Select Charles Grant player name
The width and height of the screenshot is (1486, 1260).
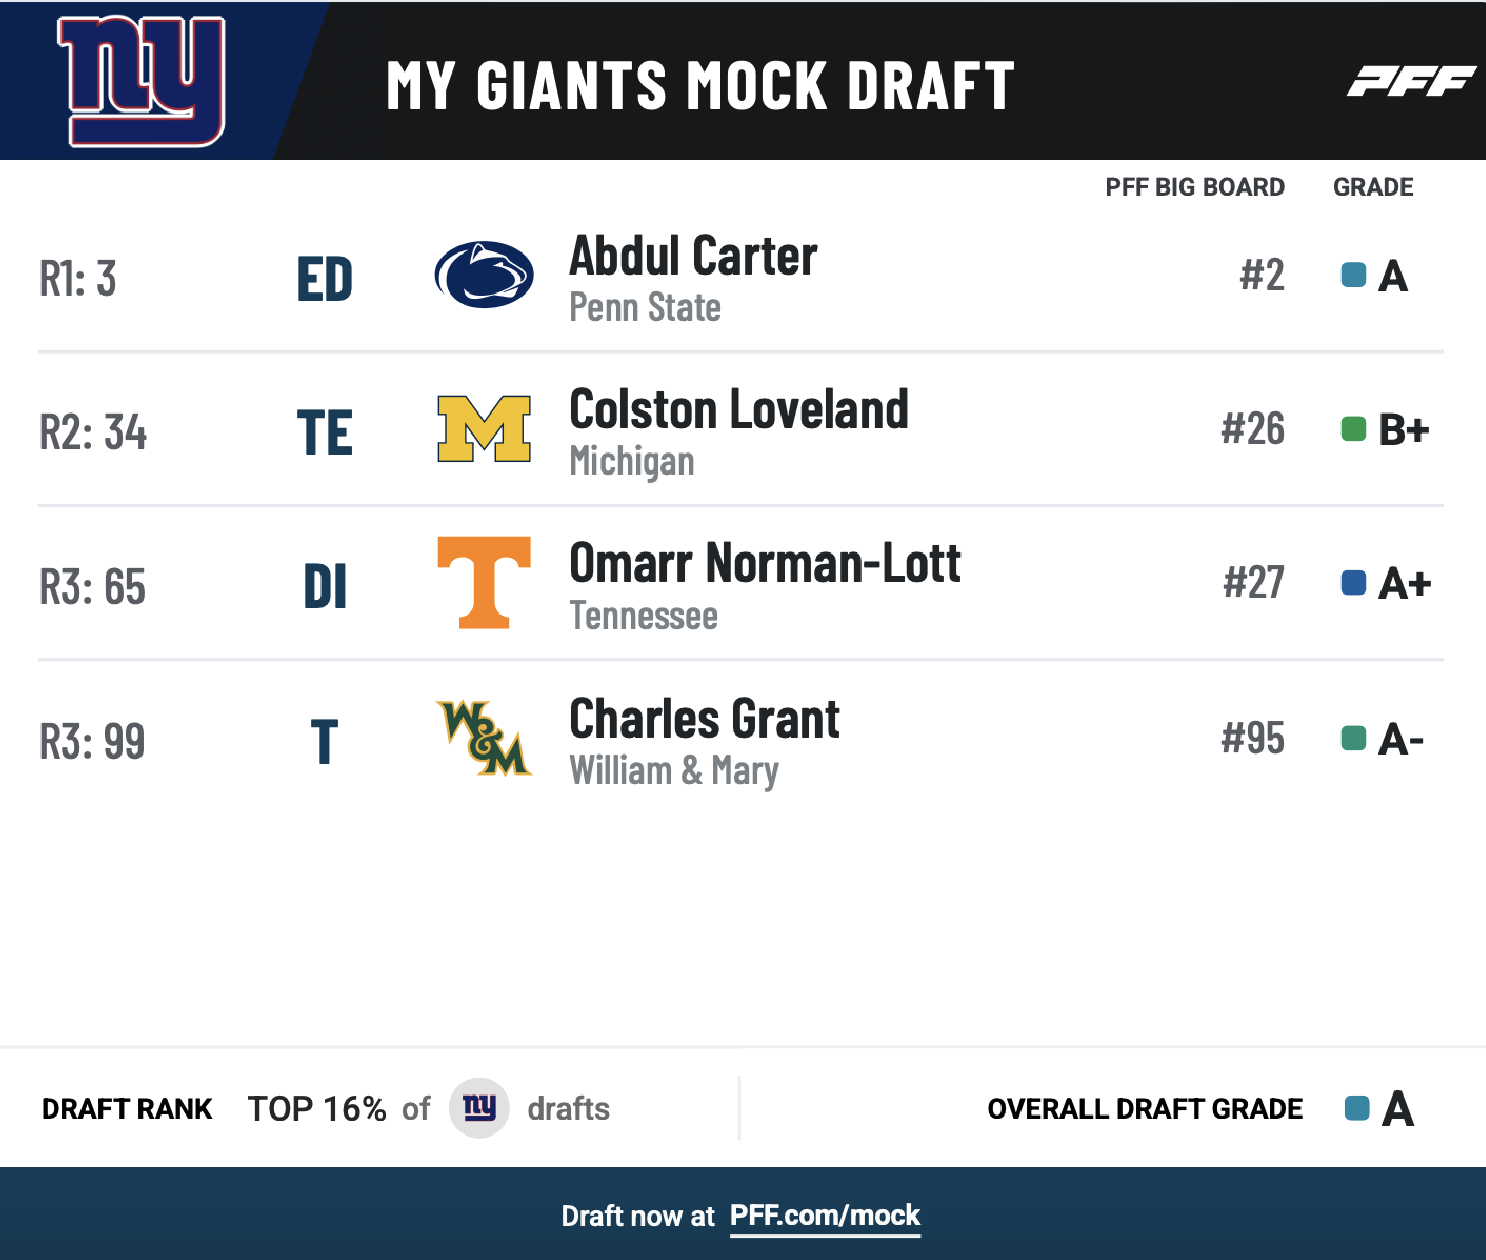coord(704,719)
